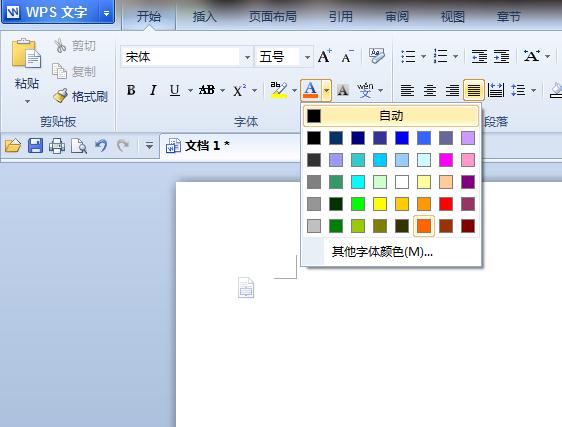
Task: Expand the Paste options arrow under 粘贴
Action: [27, 101]
